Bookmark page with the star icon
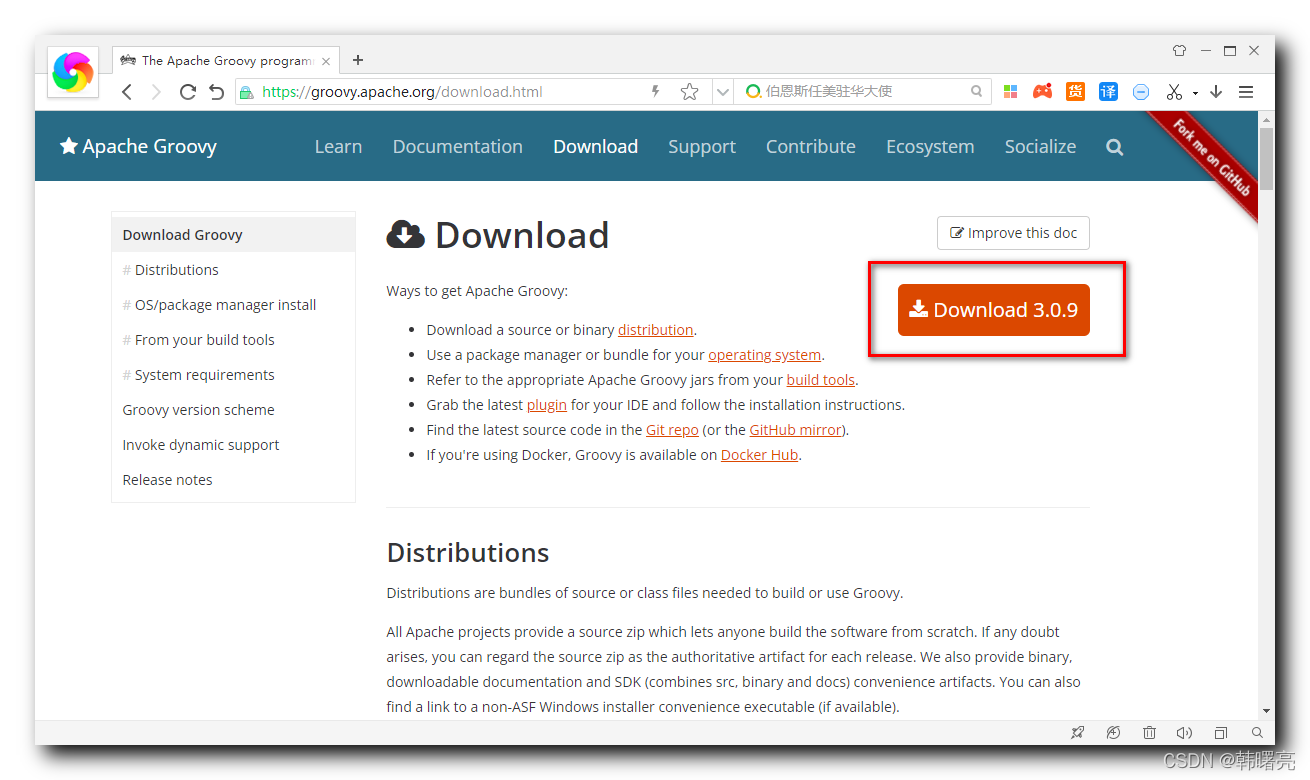 (x=689, y=92)
